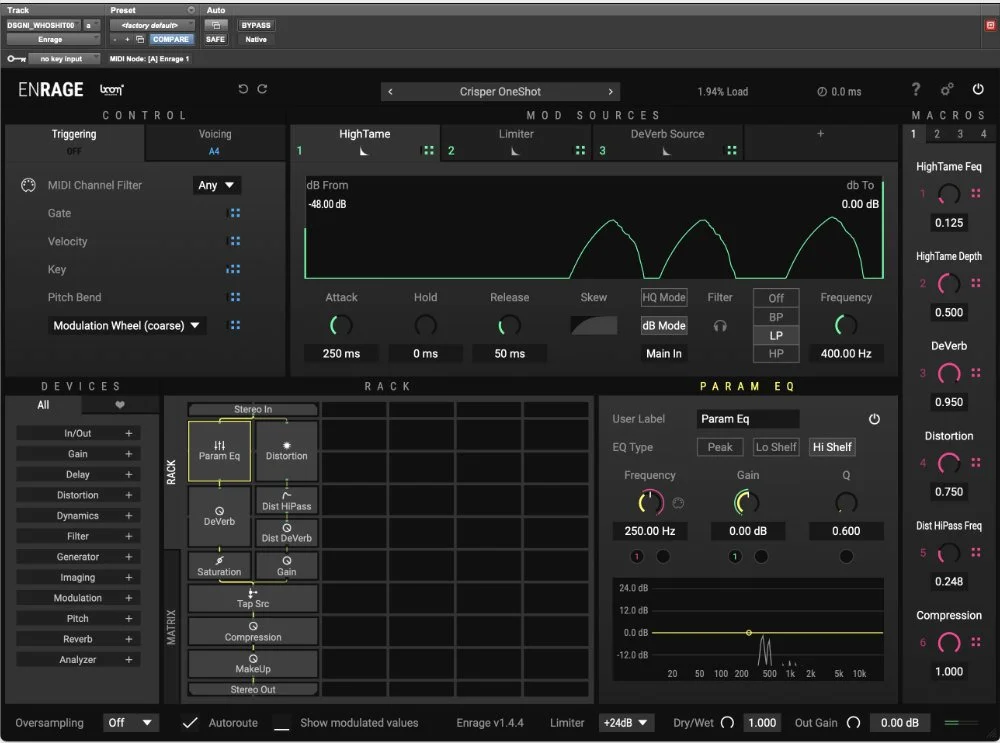Click the Dry/Wet knob
The height and width of the screenshot is (743, 1000).
click(727, 723)
